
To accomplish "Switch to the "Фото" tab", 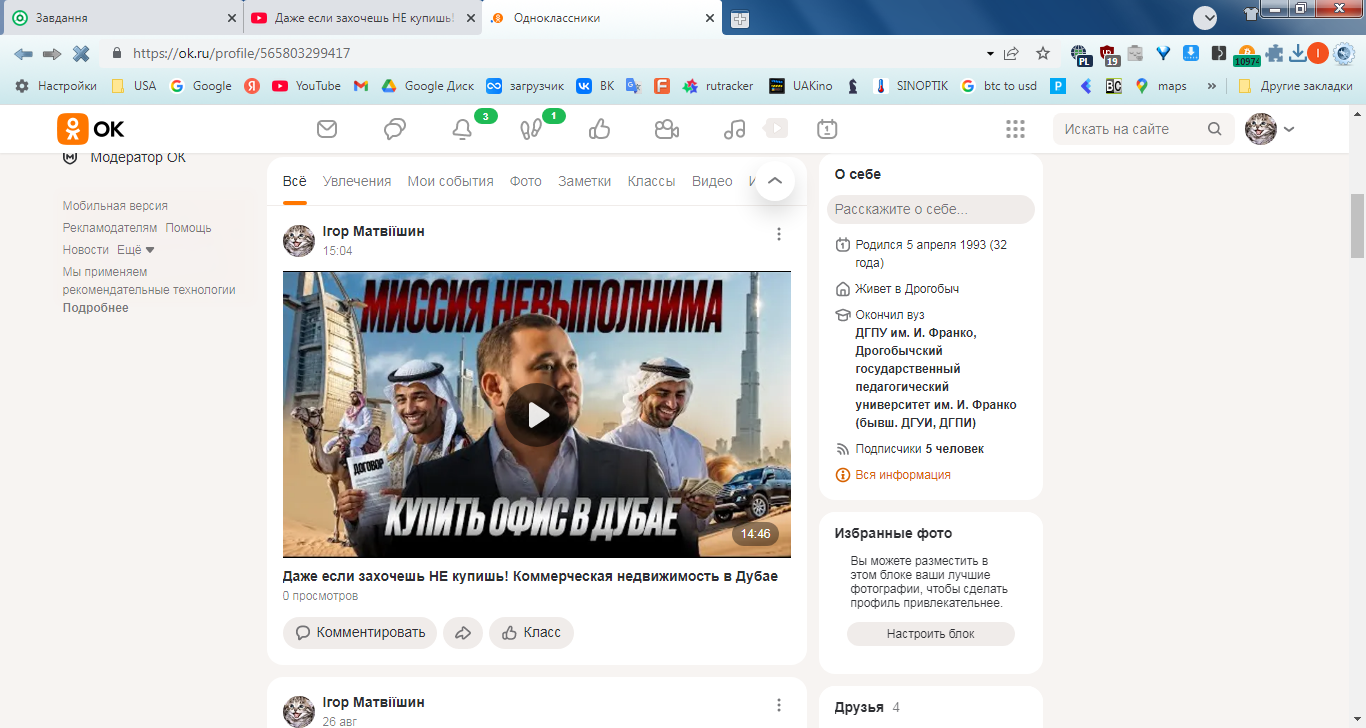I will (x=526, y=181).
